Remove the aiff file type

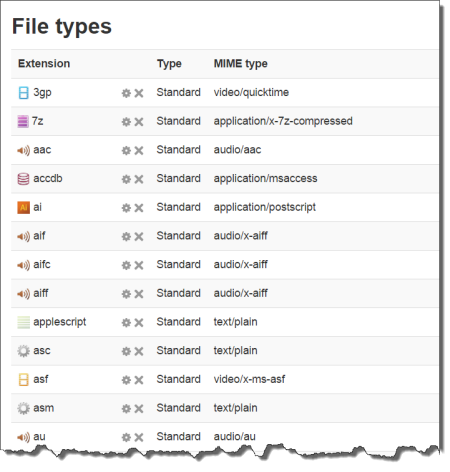tap(139, 294)
